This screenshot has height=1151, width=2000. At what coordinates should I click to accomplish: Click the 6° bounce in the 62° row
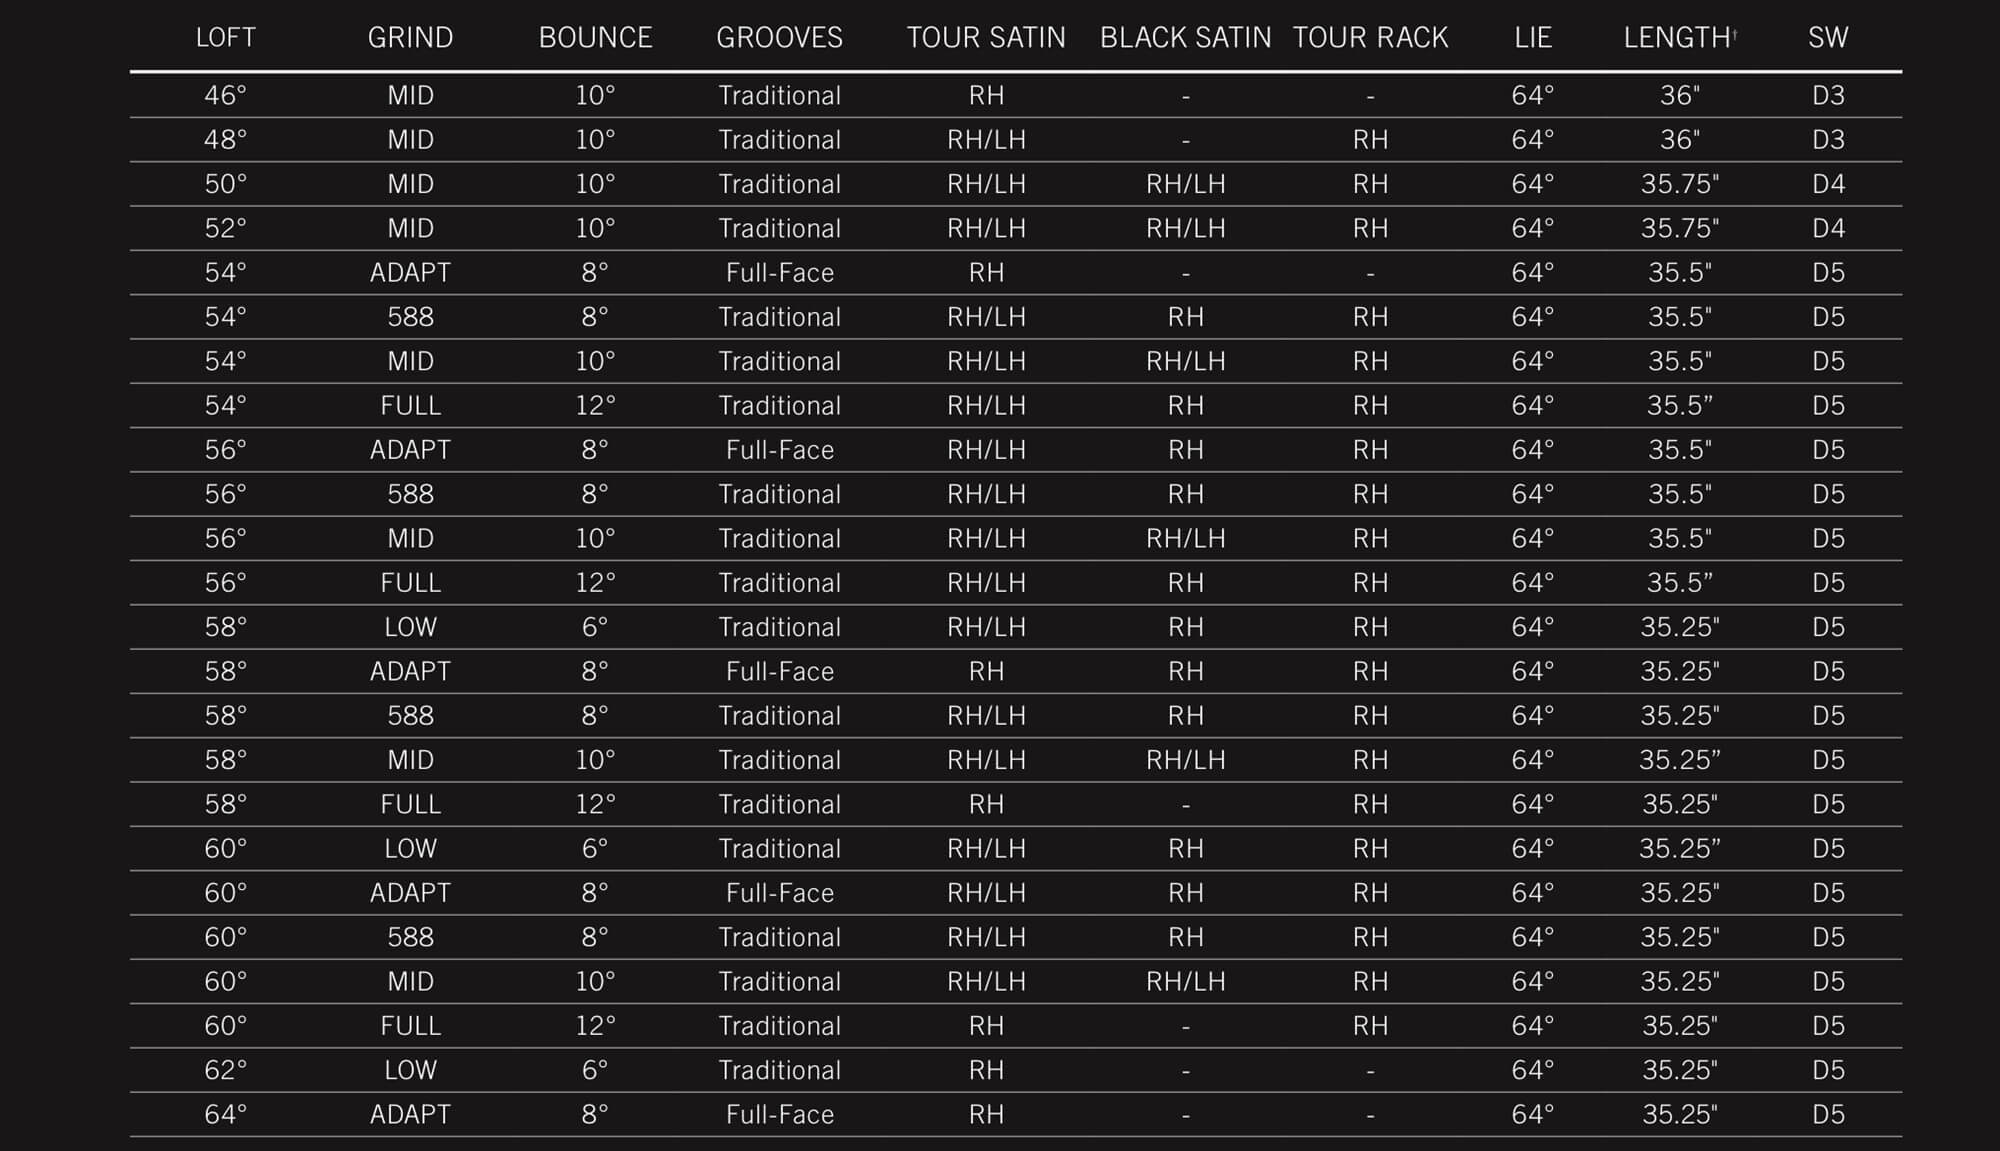pyautogui.click(x=595, y=1071)
